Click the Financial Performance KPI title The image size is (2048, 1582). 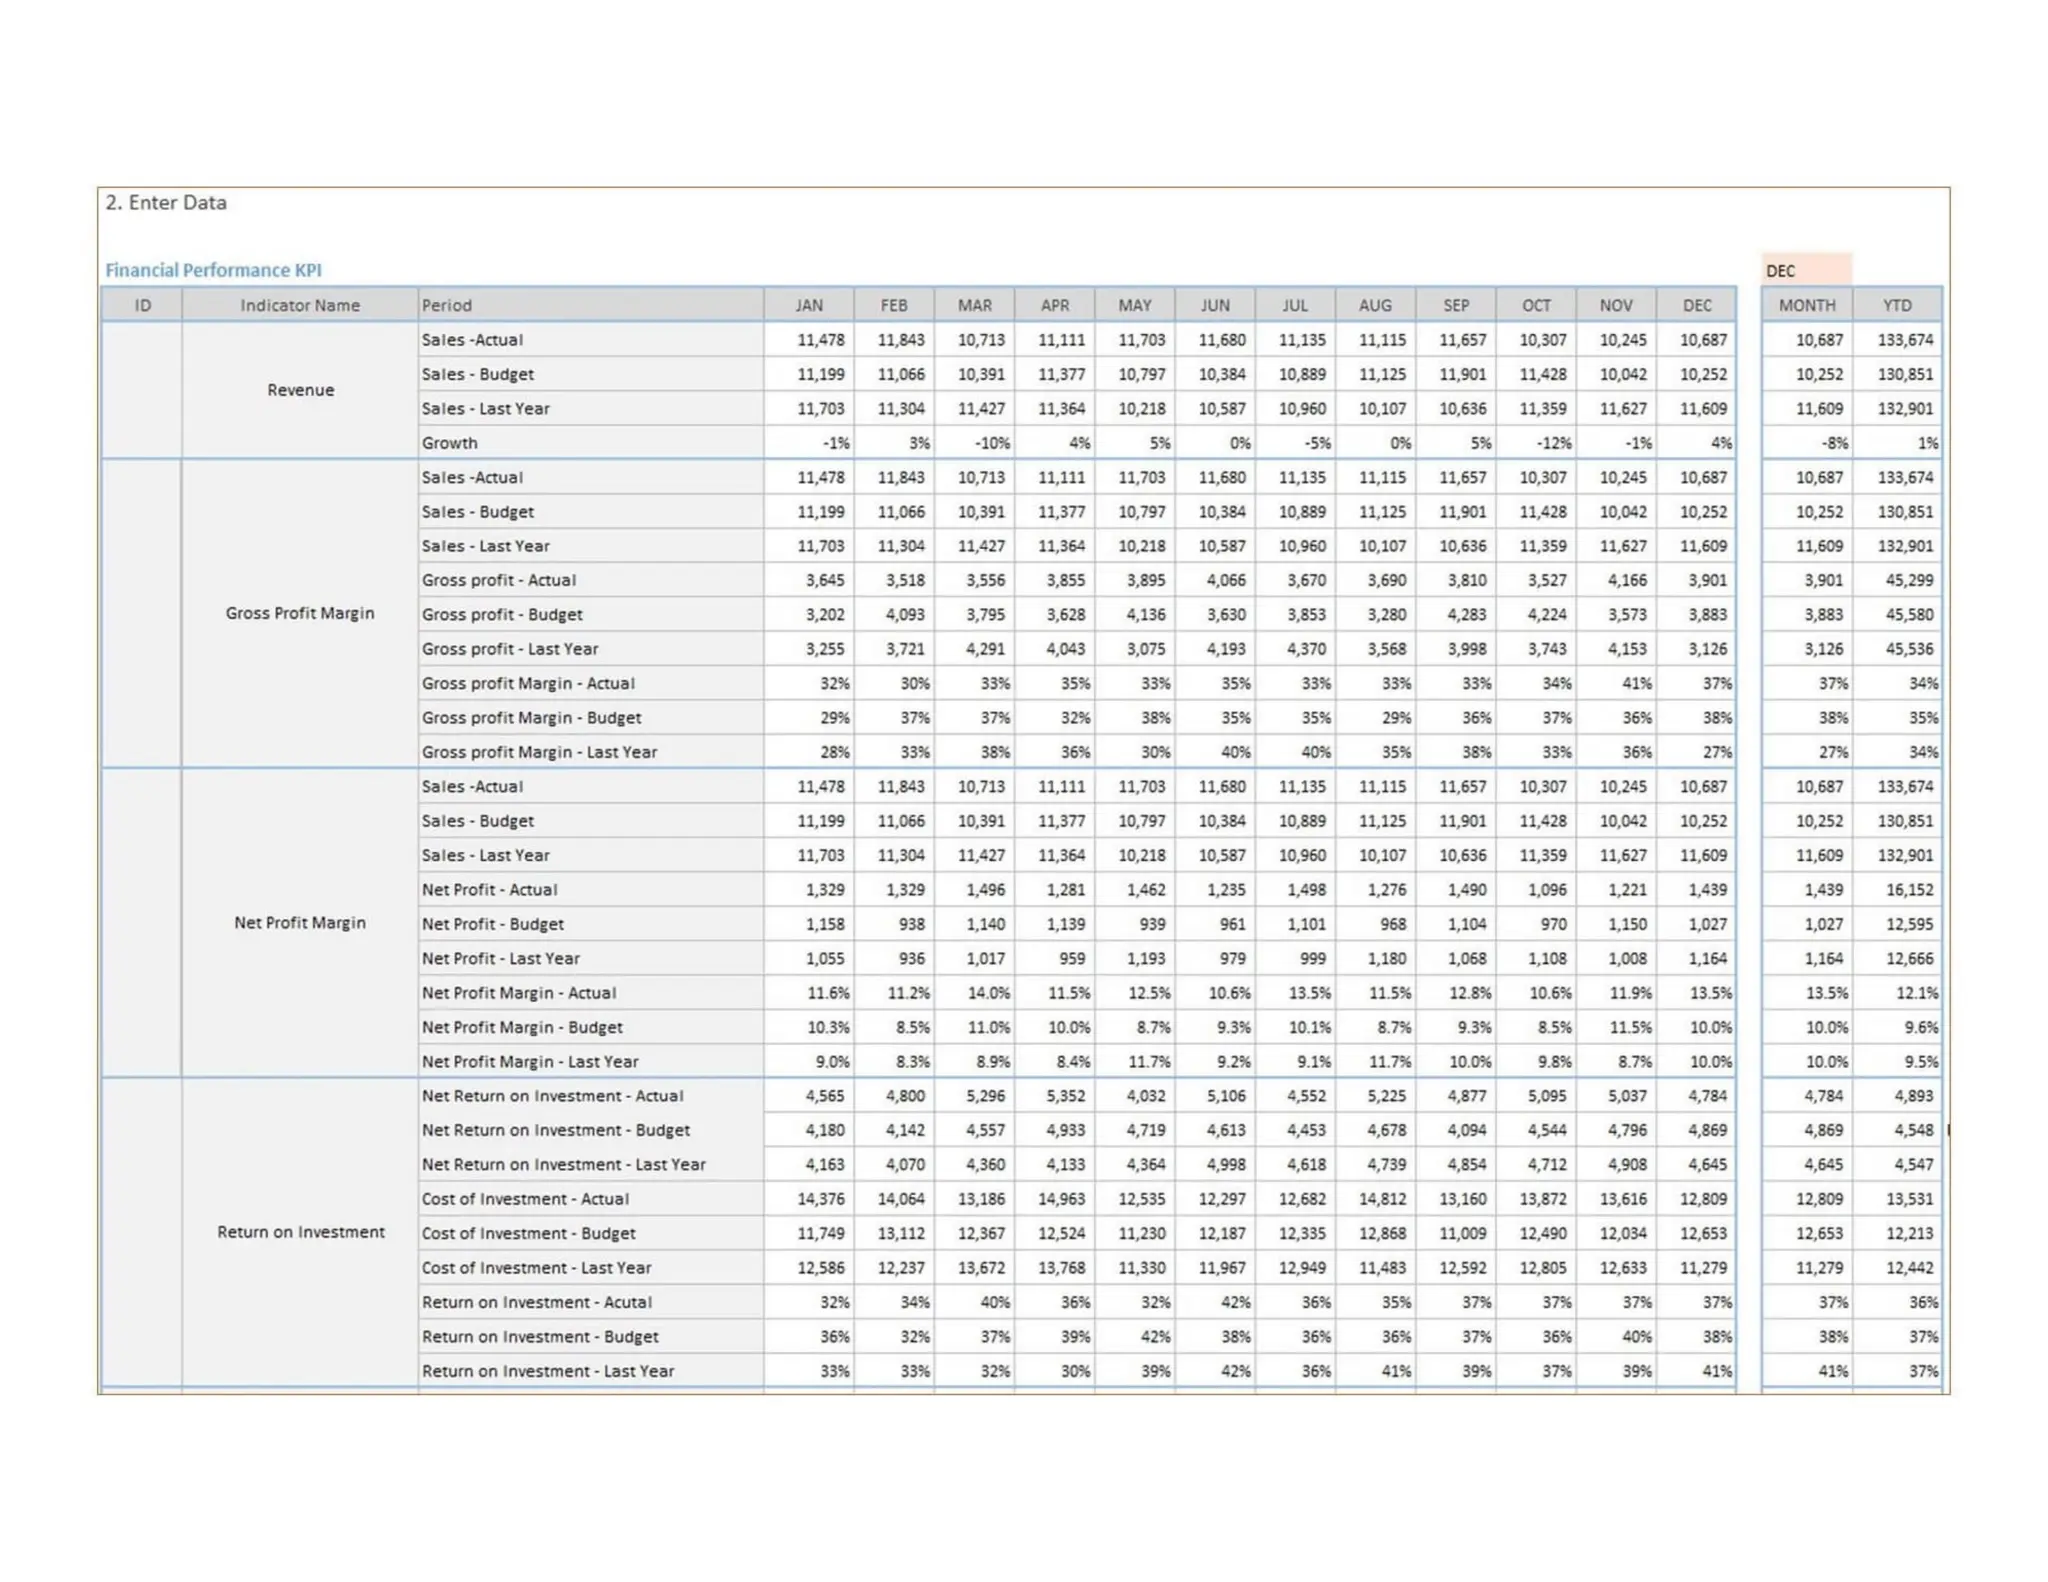tap(213, 270)
